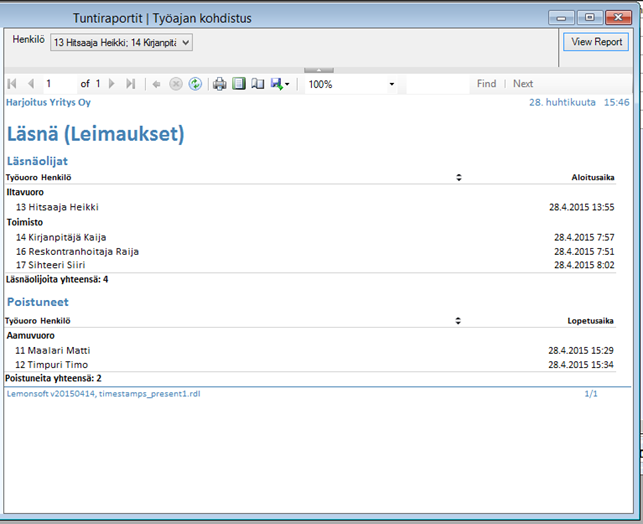The image size is (643, 524).
Task: Sort Poistuneet table by sort arrows
Action: pyautogui.click(x=459, y=321)
